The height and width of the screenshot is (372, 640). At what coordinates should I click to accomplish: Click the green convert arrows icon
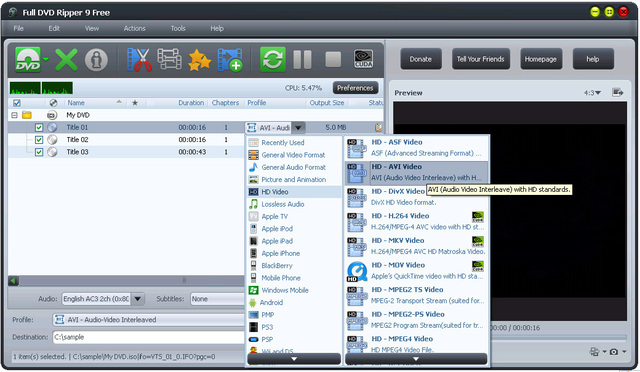[x=273, y=60]
